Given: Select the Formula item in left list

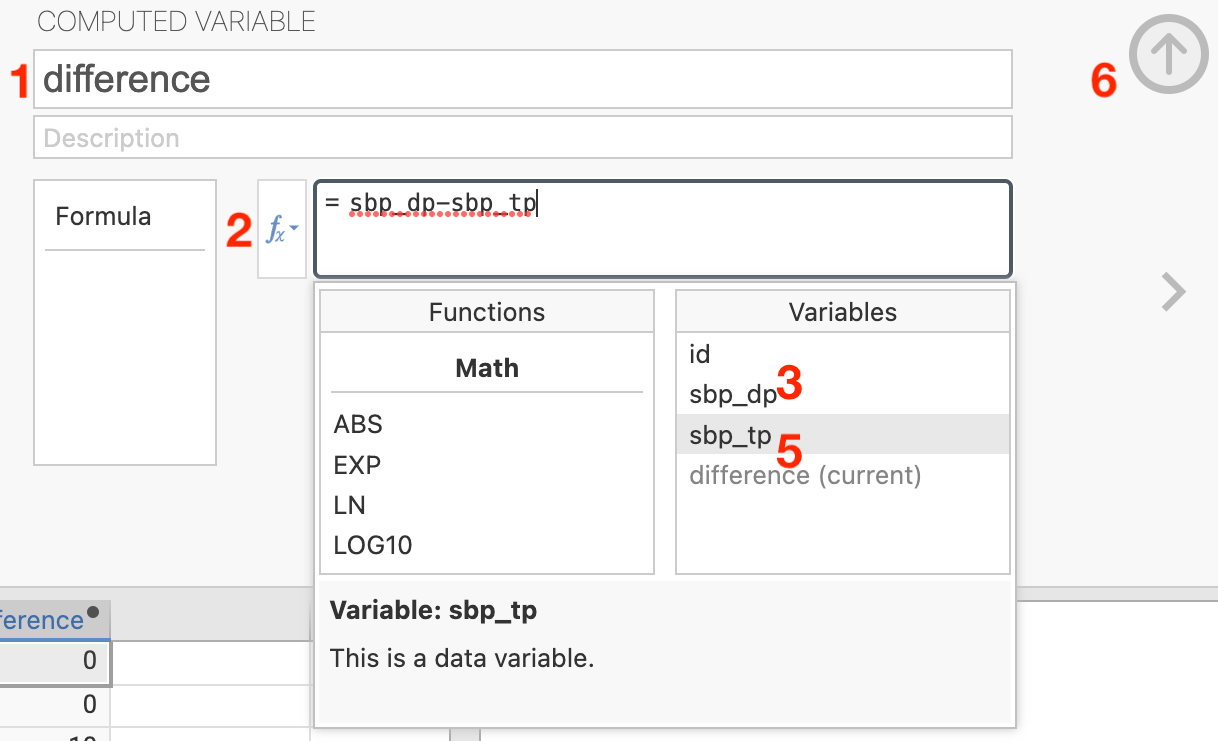Looking at the screenshot, I should coord(104,216).
